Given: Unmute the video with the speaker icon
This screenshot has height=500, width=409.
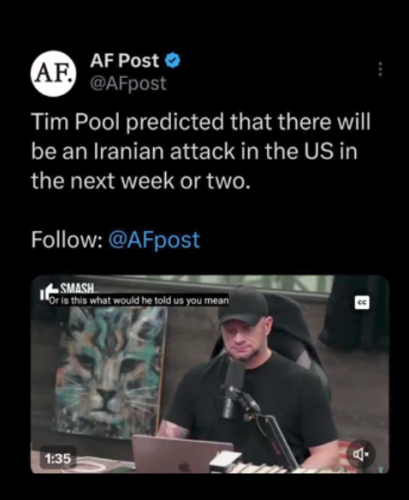Looking at the screenshot, I should pos(360,454).
